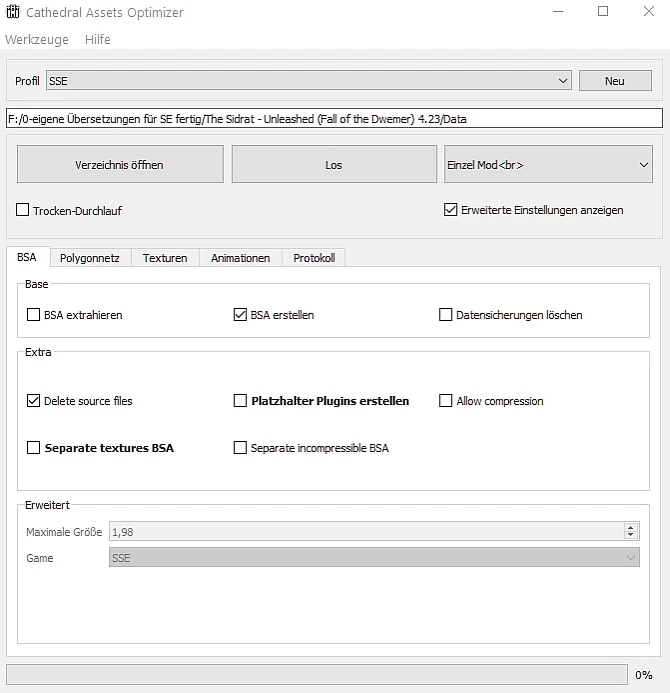This screenshot has width=670, height=693.
Task: Expand the Profil SSE dropdown
Action: pyautogui.click(x=308, y=81)
